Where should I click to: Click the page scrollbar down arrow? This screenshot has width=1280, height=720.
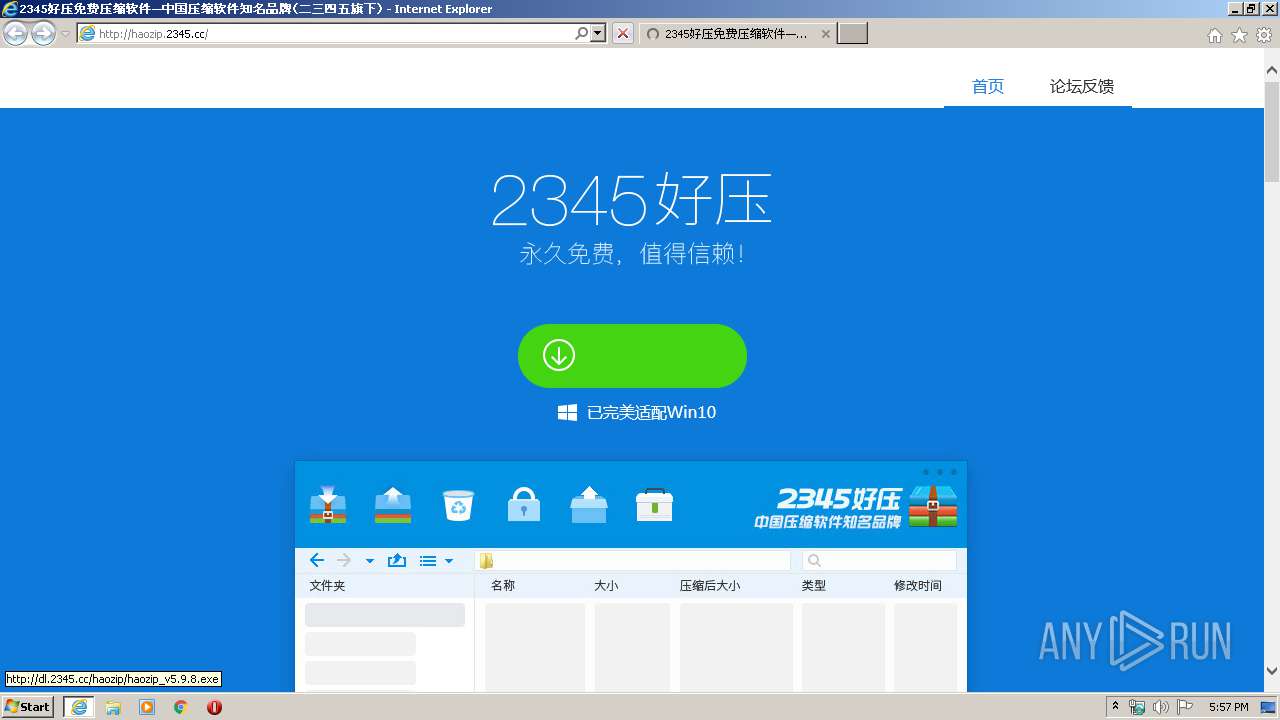point(1272,671)
